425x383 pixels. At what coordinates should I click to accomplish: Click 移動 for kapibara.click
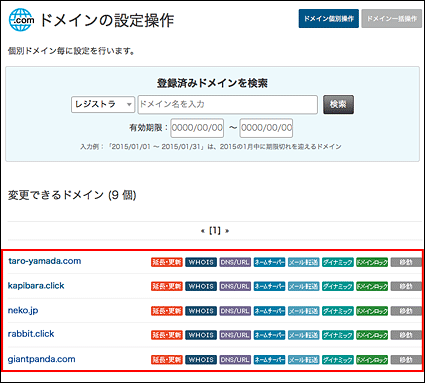click(406, 286)
